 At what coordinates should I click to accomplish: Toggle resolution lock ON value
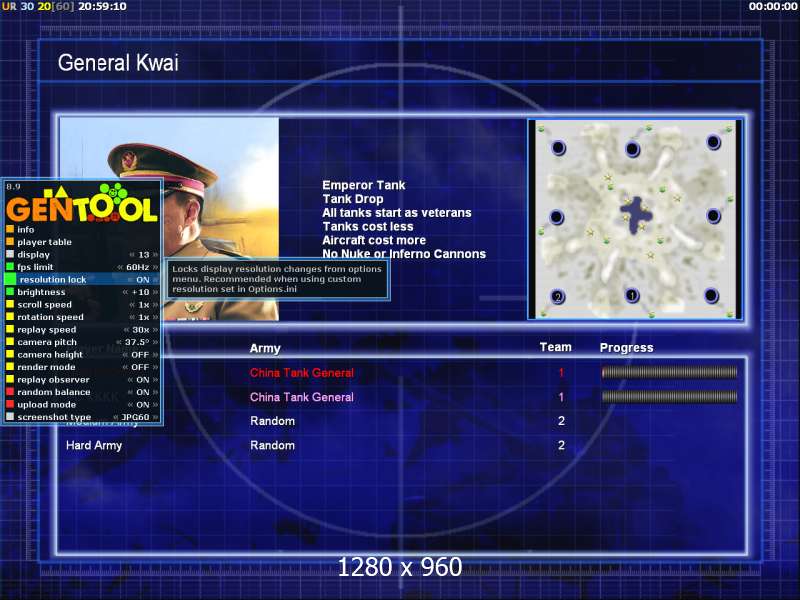[x=143, y=280]
